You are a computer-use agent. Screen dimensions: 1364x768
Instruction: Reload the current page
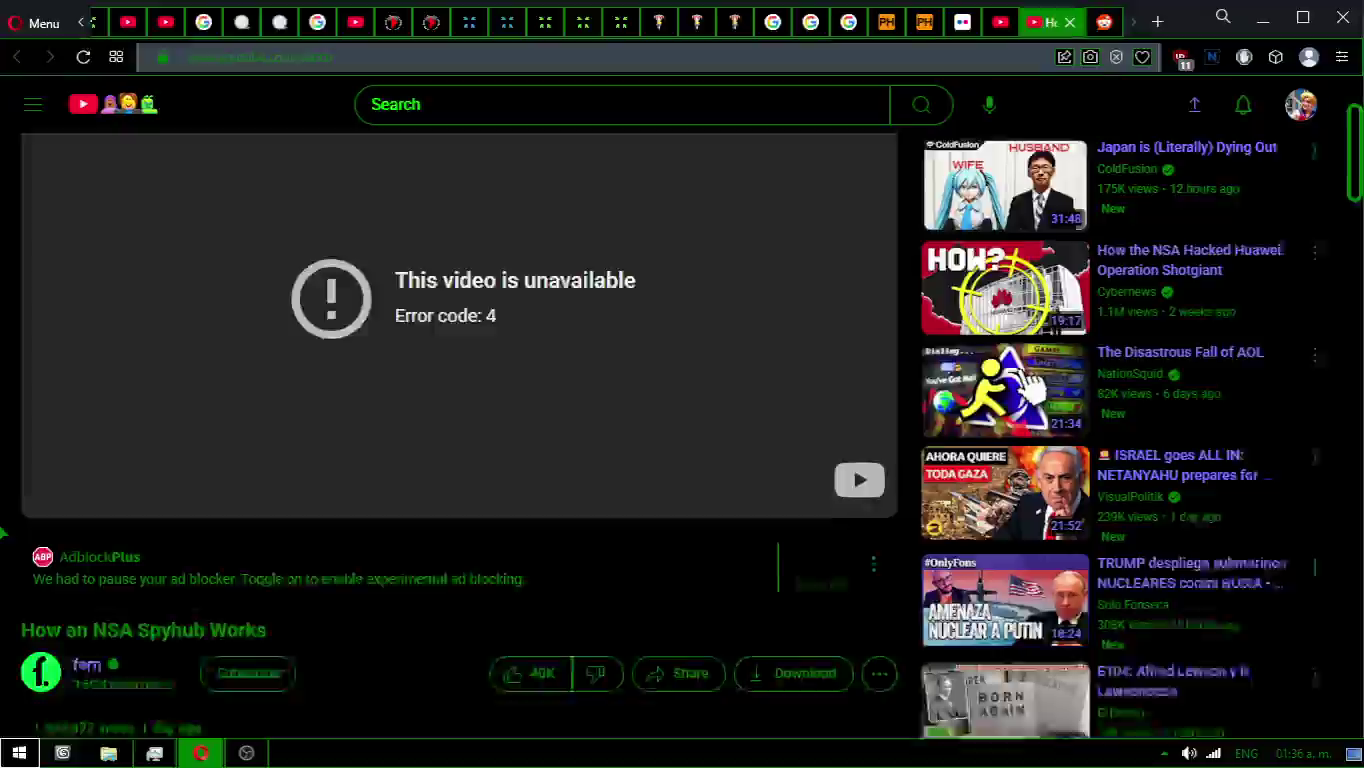click(x=83, y=57)
